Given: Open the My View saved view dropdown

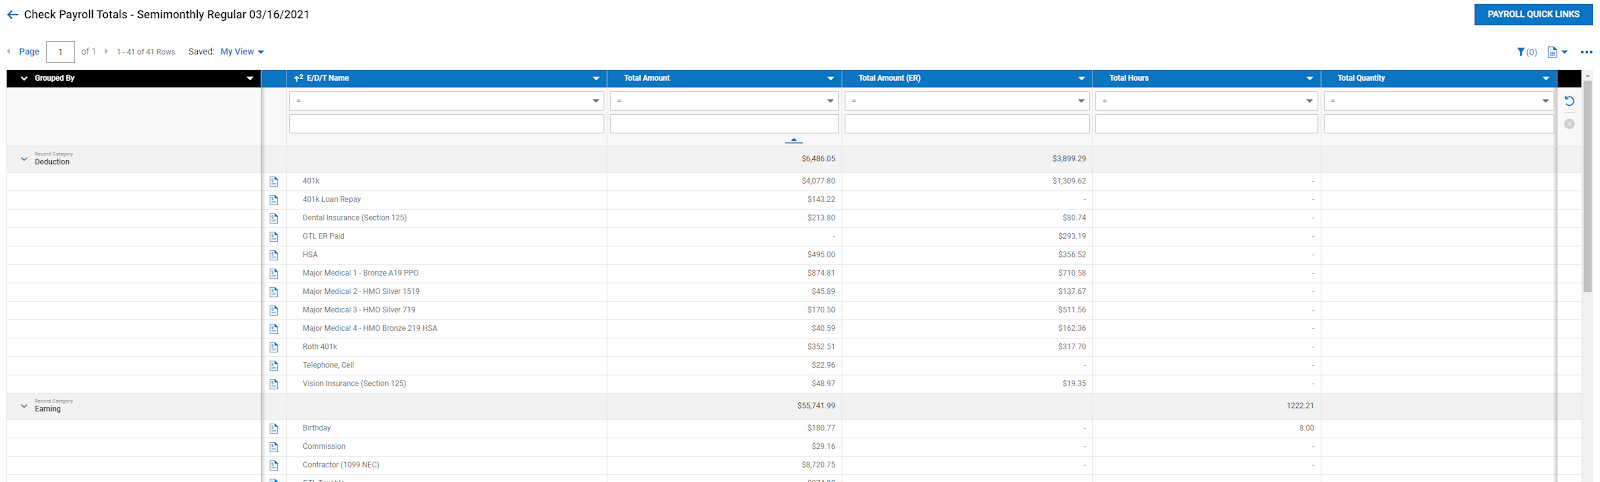Looking at the screenshot, I should point(242,52).
